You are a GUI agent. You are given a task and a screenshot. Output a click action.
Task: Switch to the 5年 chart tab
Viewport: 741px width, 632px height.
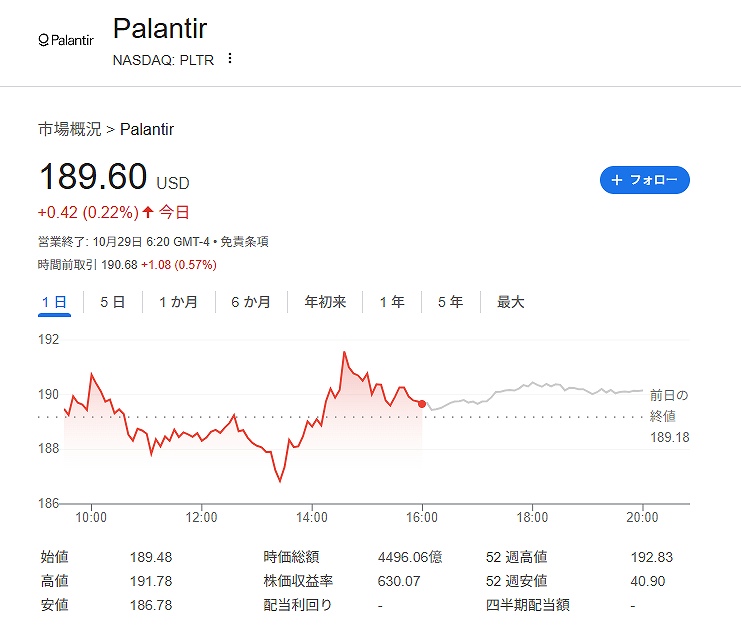tap(450, 302)
